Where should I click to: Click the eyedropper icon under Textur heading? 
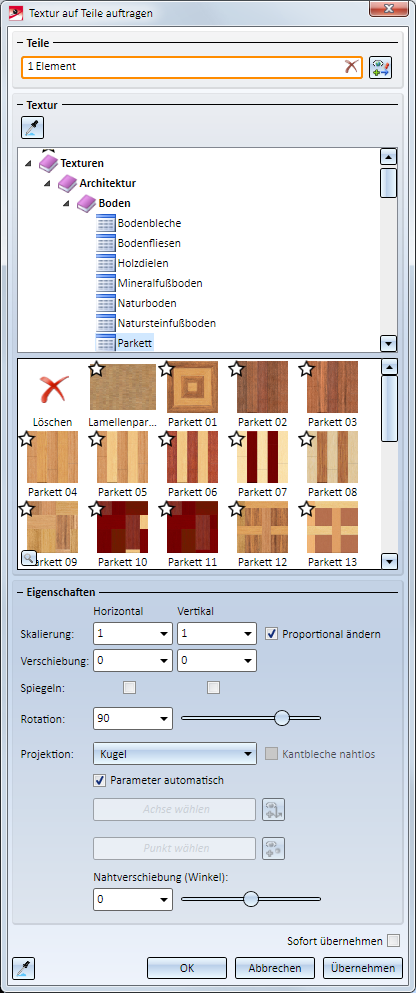pyautogui.click(x=32, y=127)
